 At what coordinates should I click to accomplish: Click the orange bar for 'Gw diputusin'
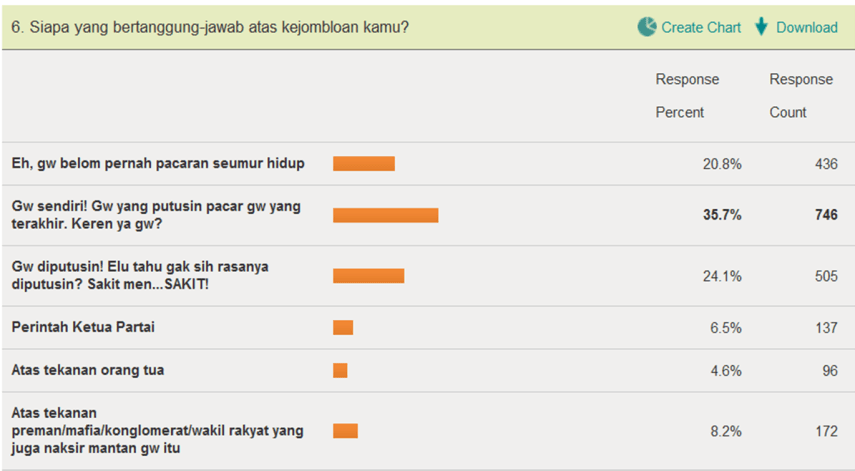(x=368, y=275)
